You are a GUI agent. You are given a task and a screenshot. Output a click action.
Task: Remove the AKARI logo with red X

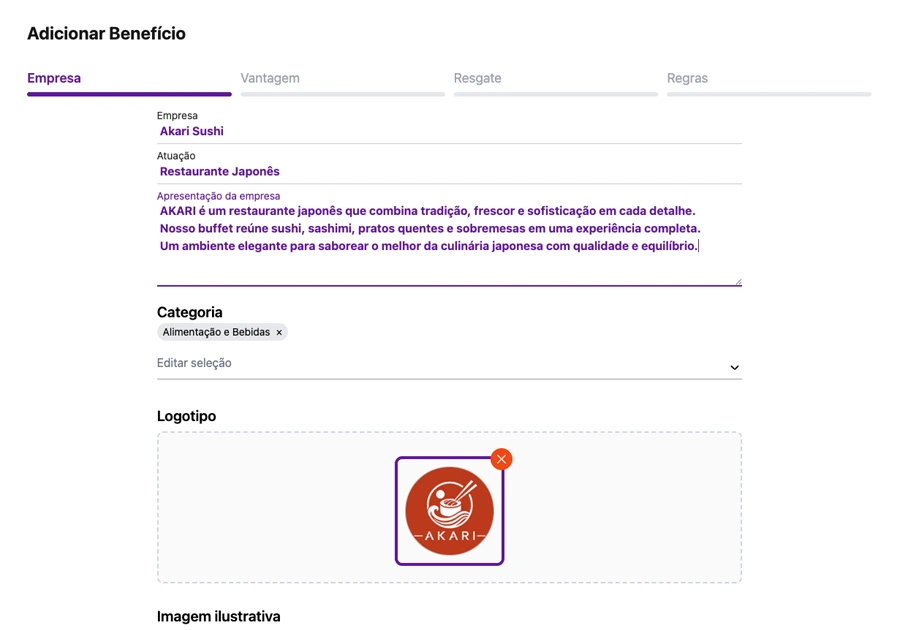[x=501, y=459]
